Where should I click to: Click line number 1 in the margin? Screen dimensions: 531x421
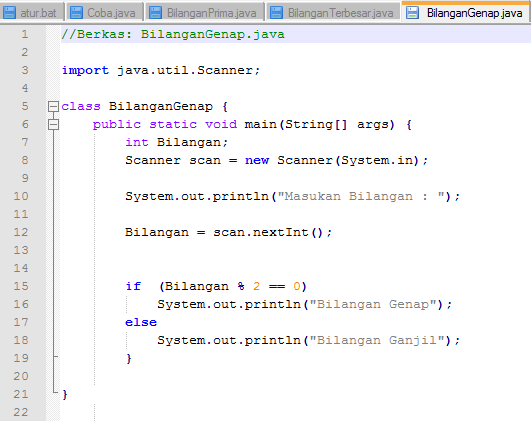click(x=25, y=34)
